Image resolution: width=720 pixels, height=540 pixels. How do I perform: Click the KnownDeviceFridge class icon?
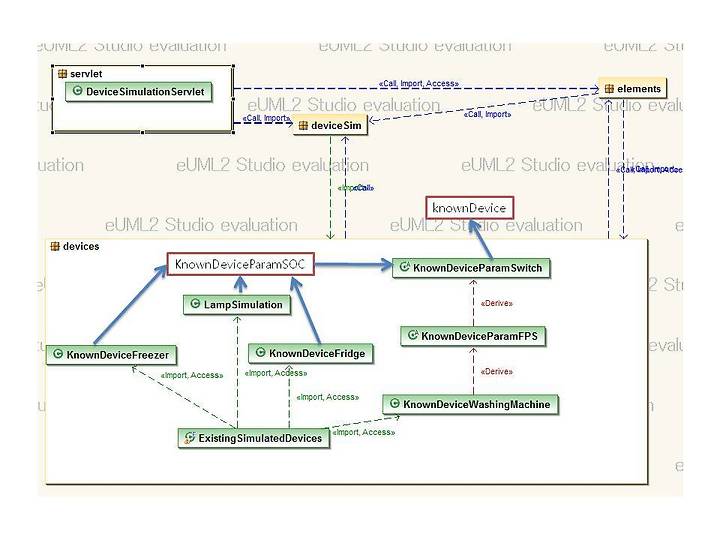(x=260, y=352)
